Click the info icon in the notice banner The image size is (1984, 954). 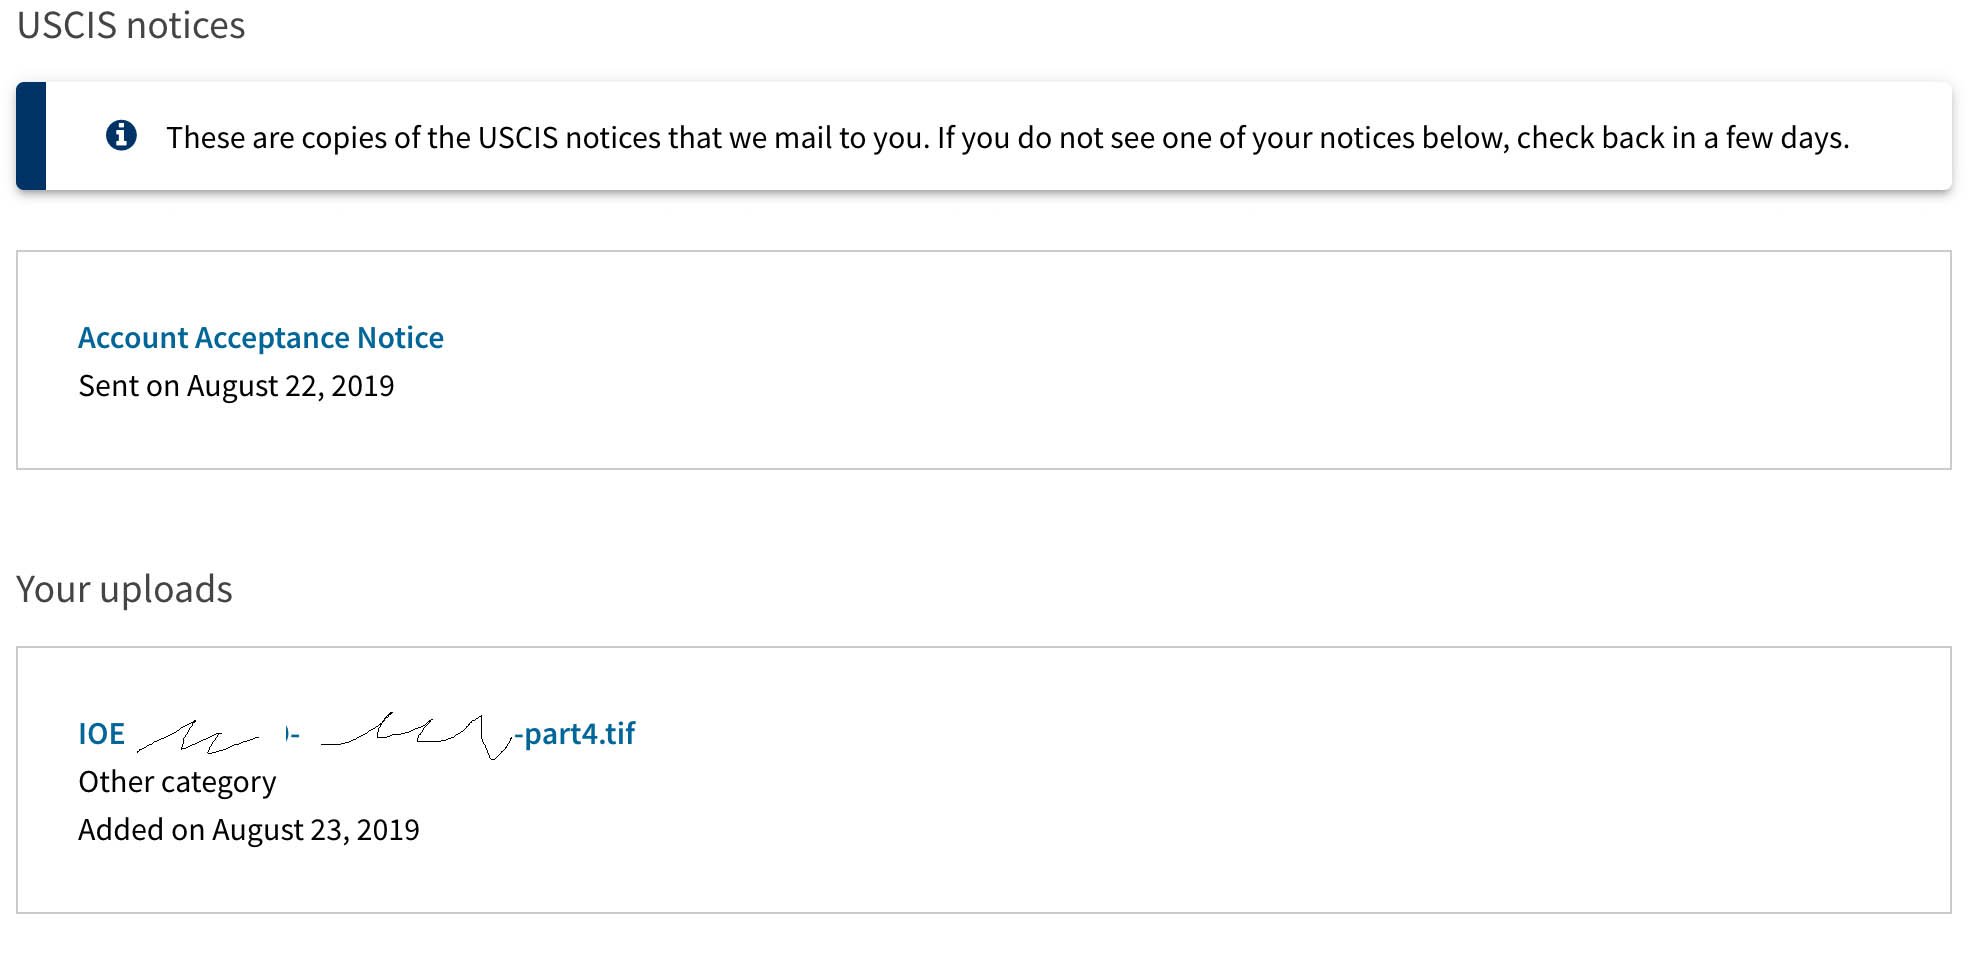[x=121, y=135]
